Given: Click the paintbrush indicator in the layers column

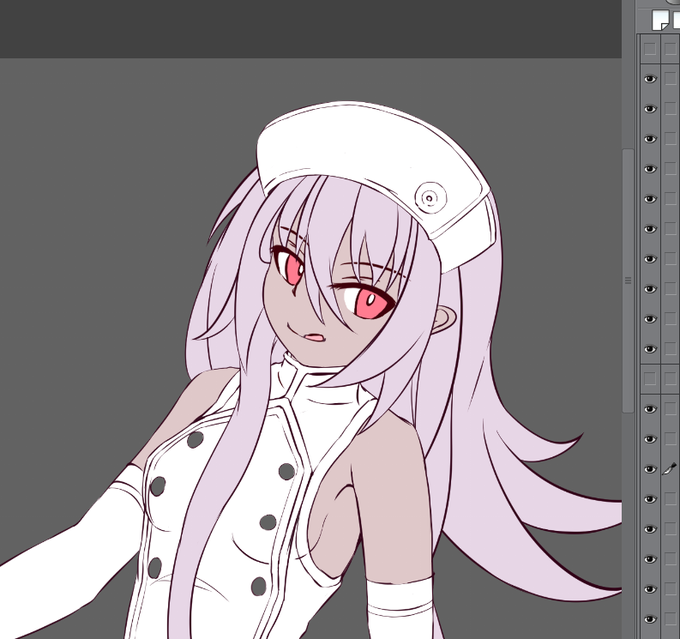Looking at the screenshot, I should coord(670,469).
